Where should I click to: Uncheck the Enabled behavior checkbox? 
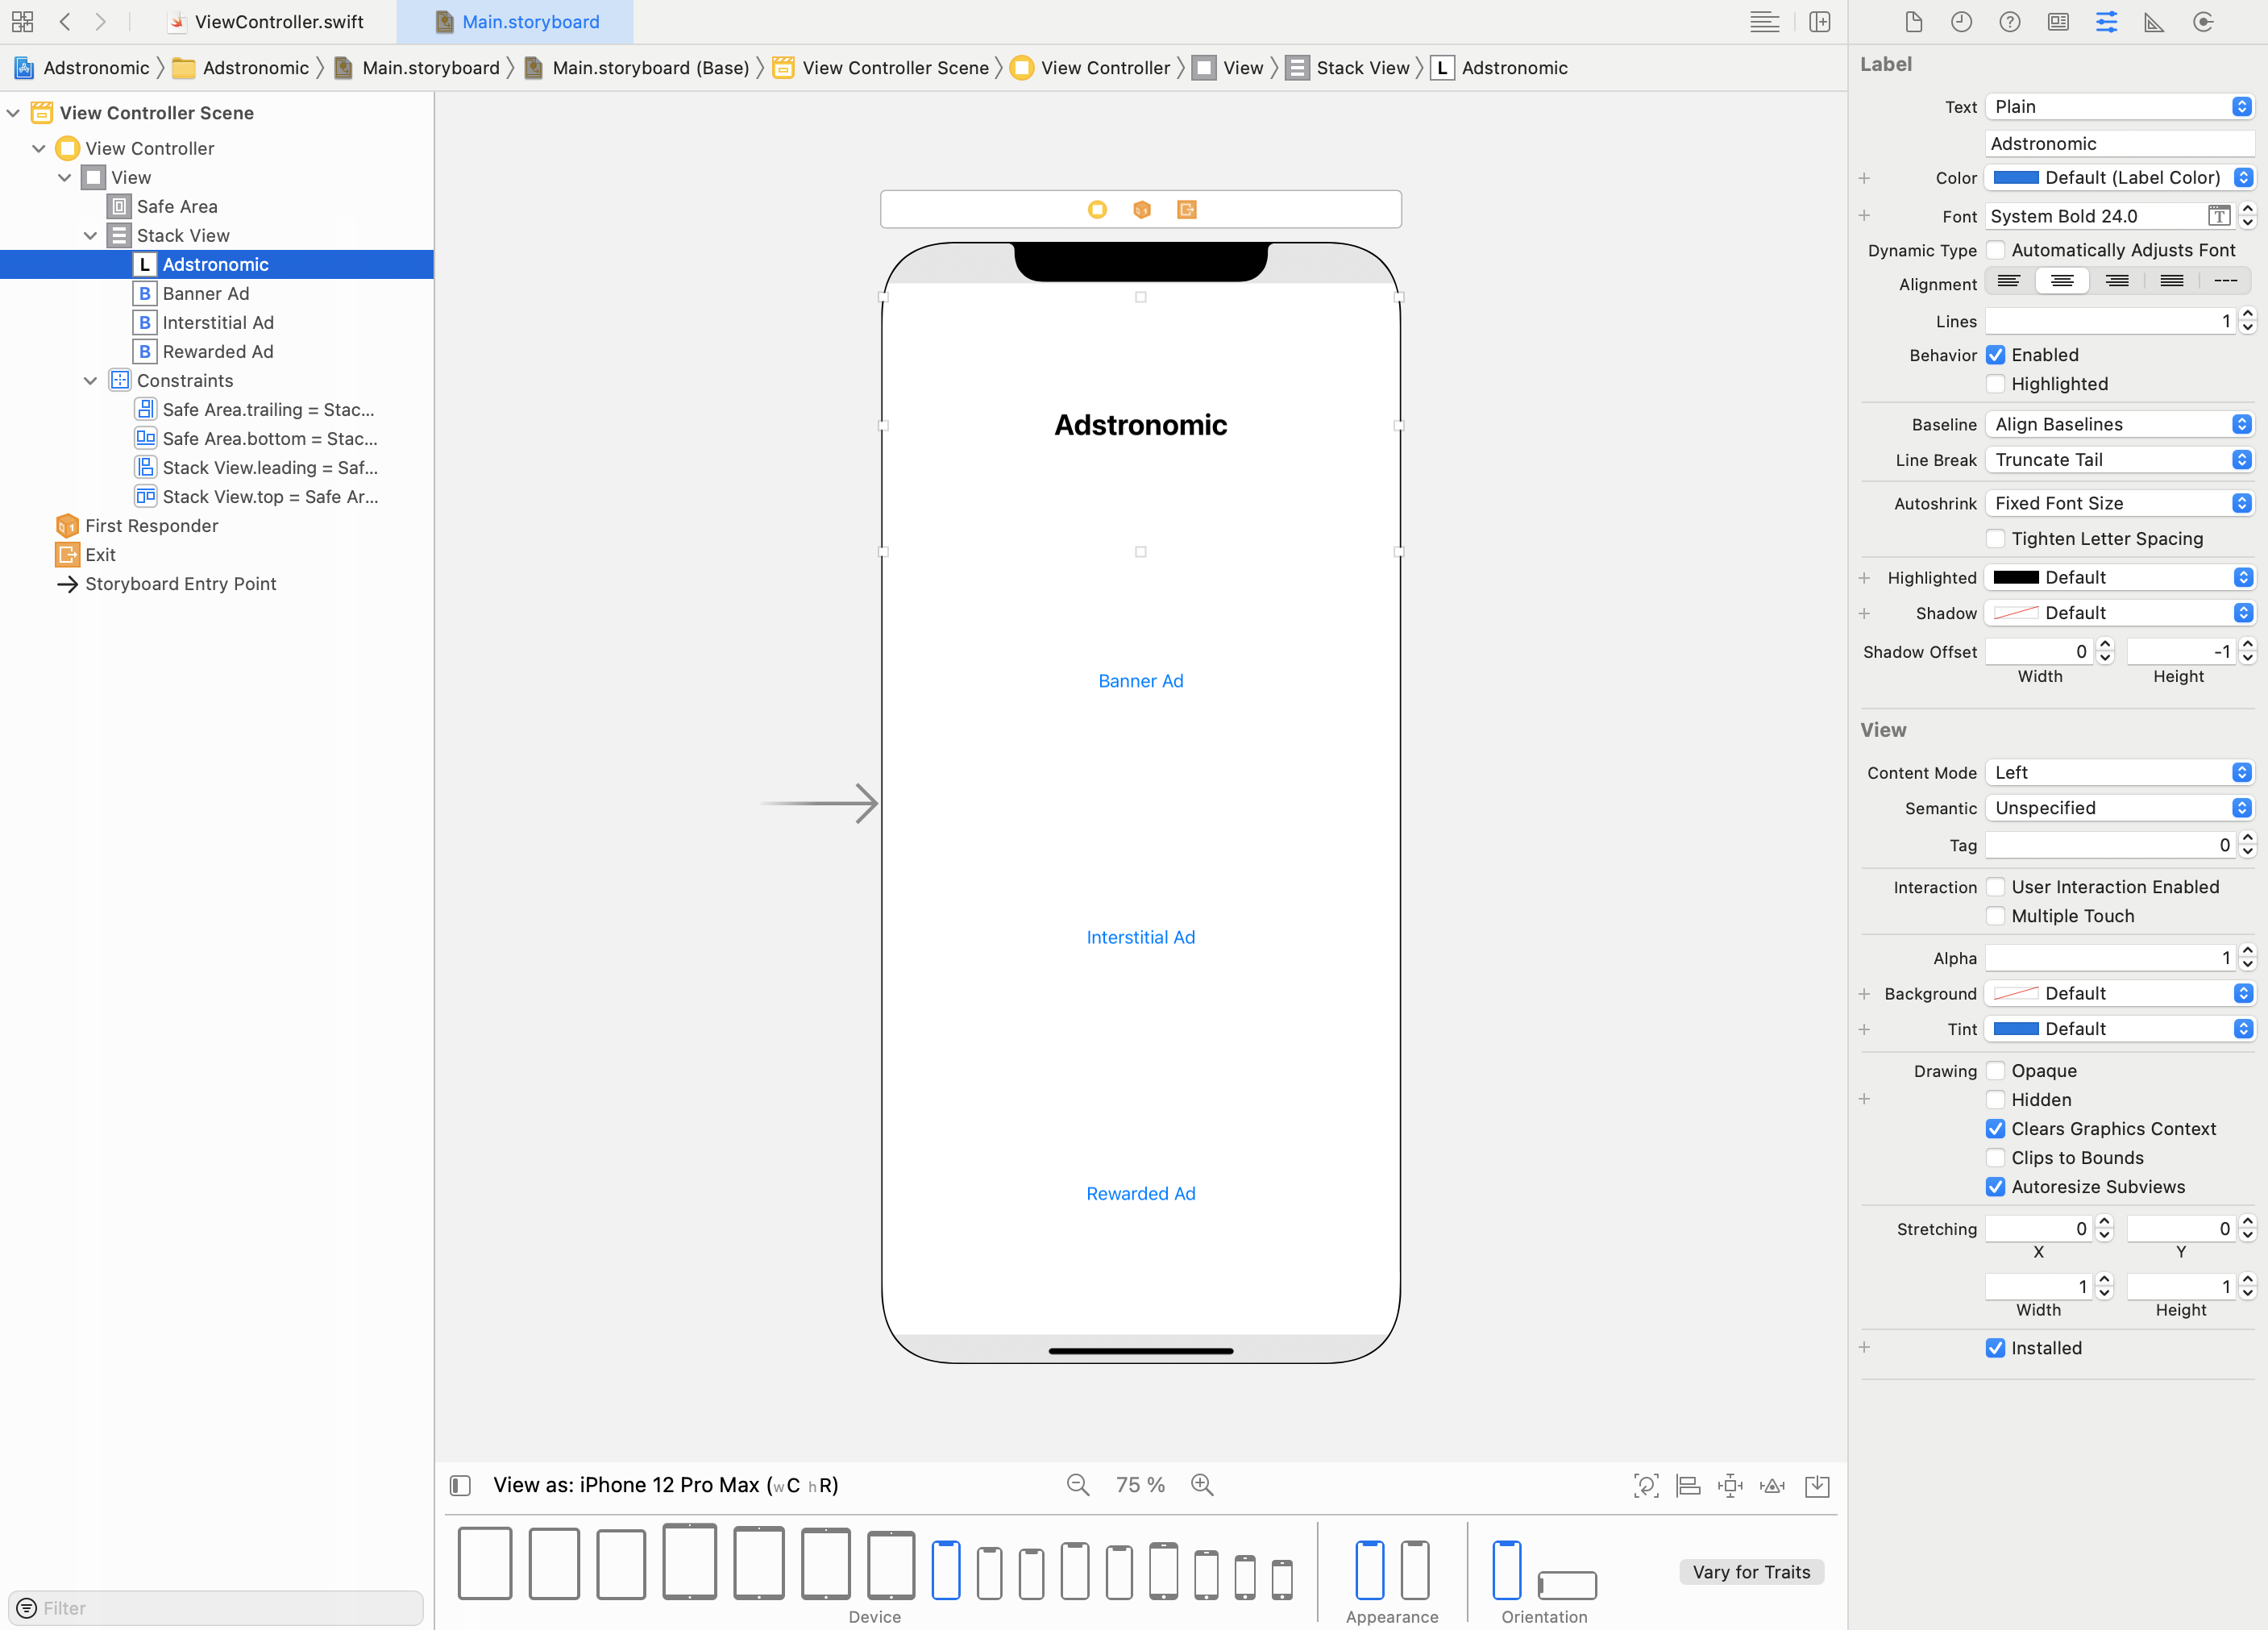(x=1995, y=355)
